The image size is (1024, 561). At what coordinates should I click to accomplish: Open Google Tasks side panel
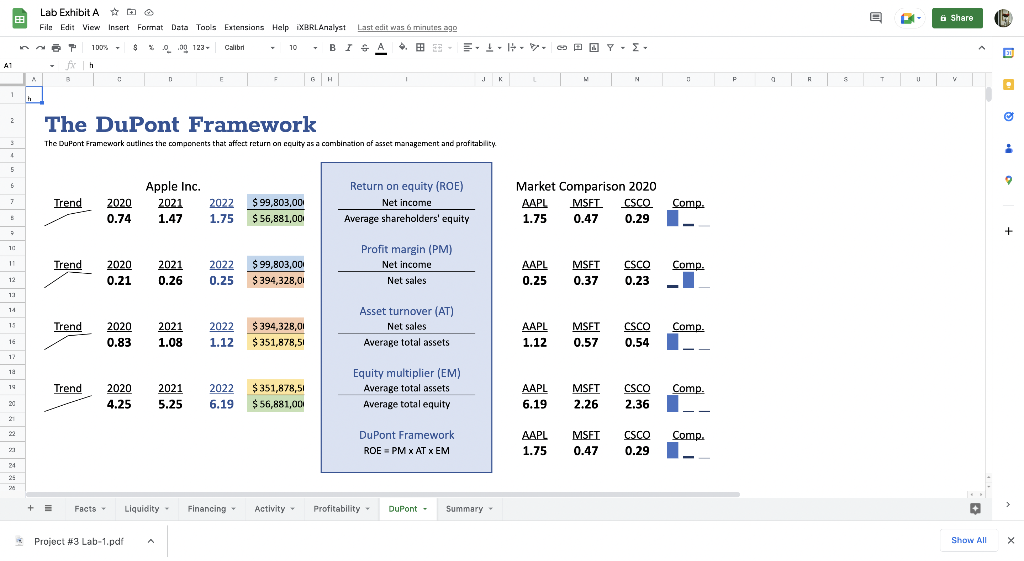point(1008,116)
